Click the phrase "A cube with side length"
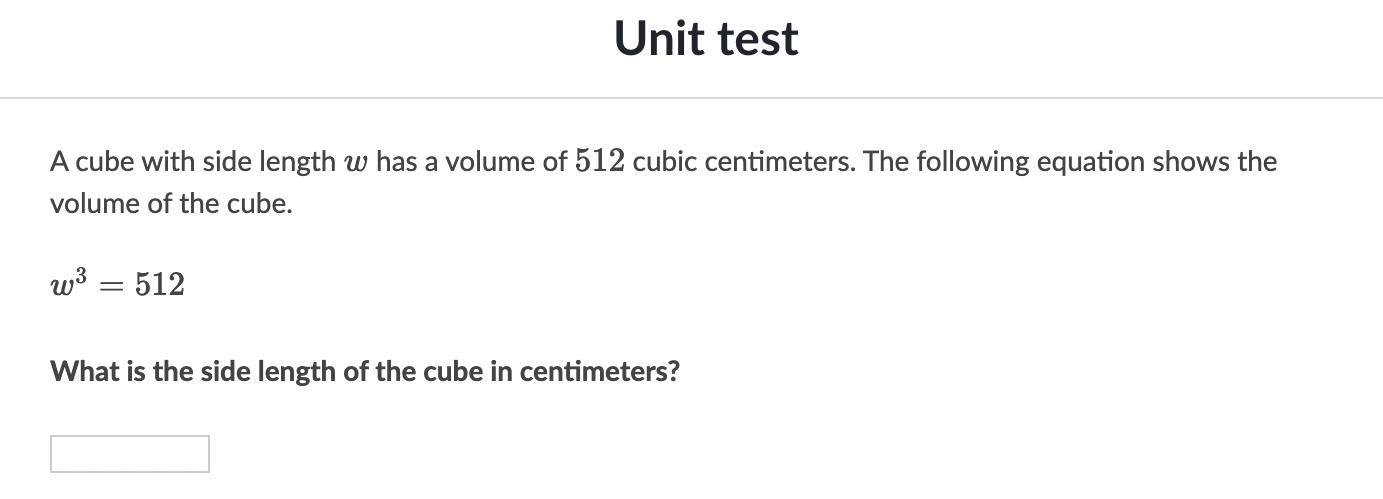 193,163
